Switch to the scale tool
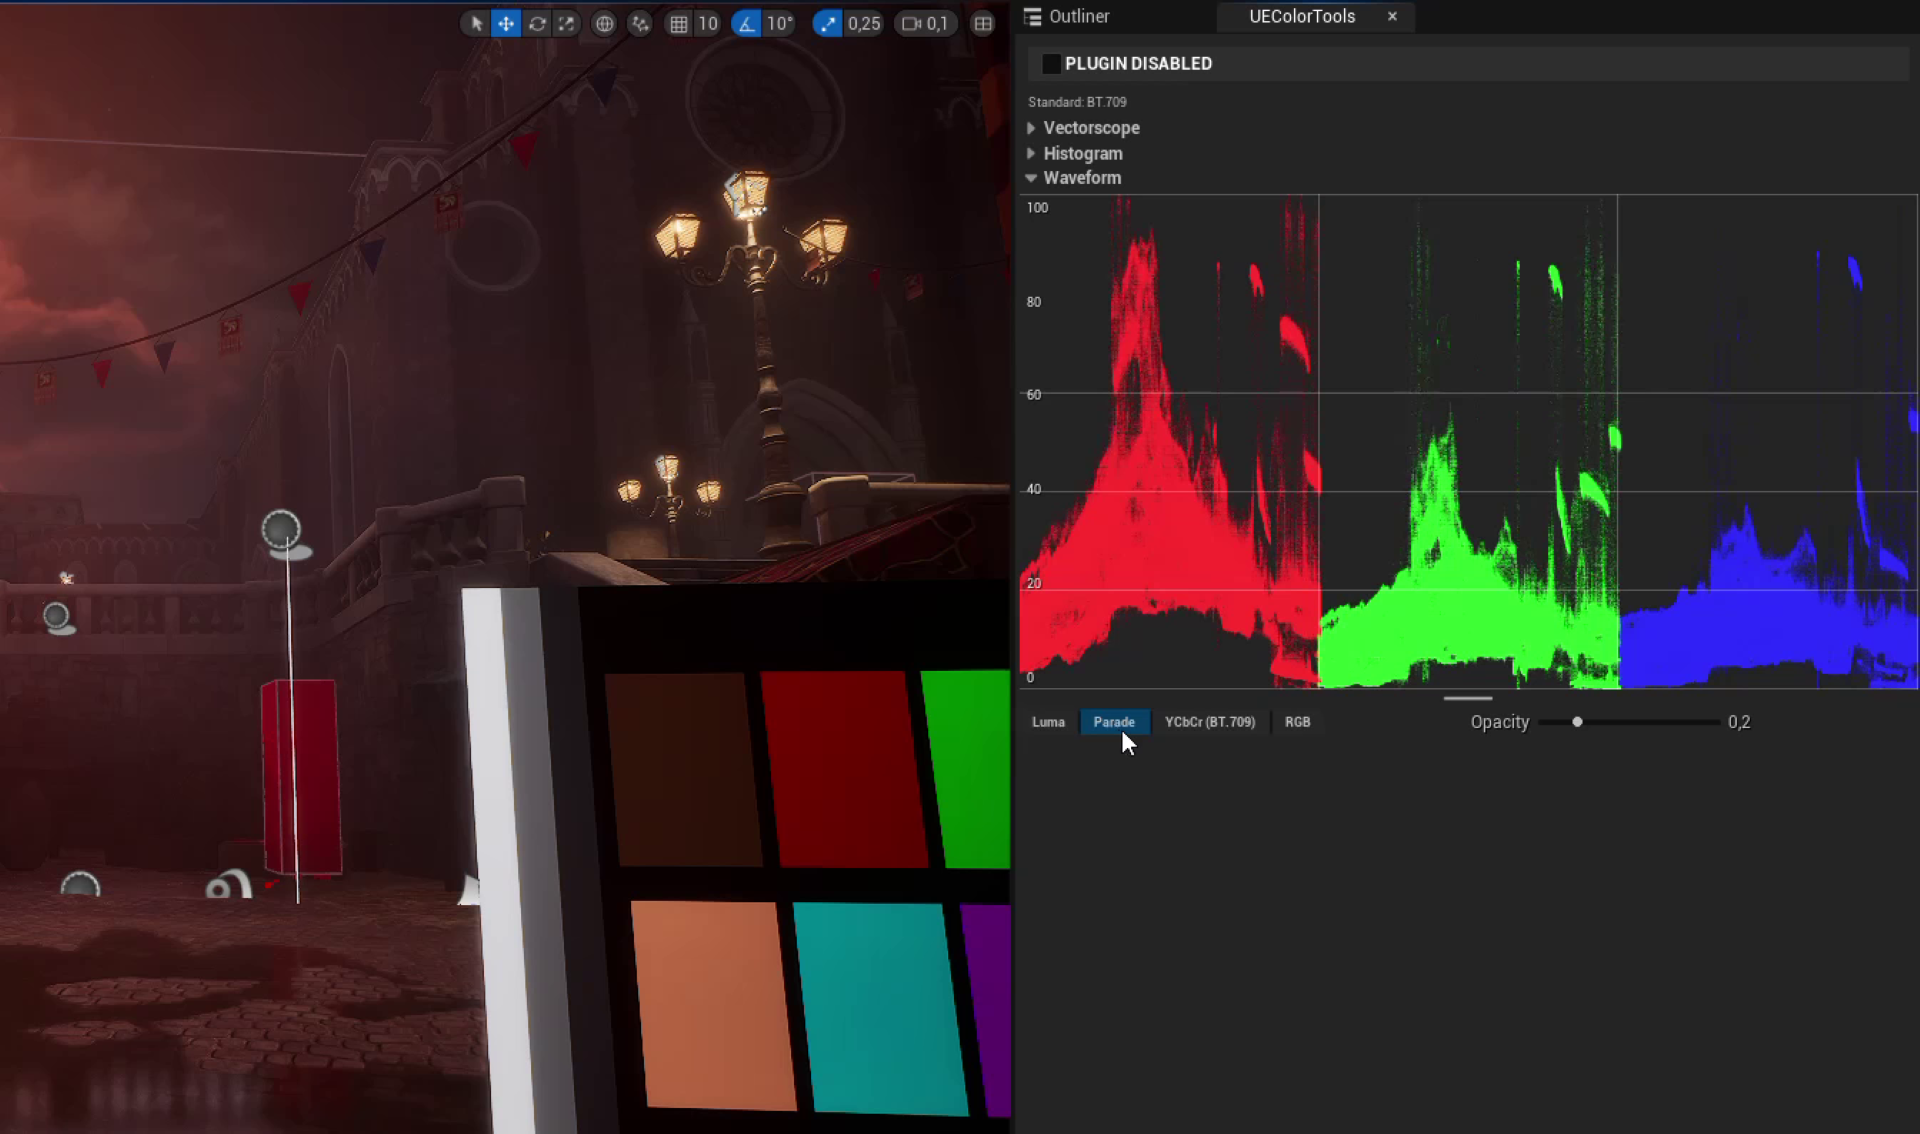The height and width of the screenshot is (1134, 1920). click(567, 23)
